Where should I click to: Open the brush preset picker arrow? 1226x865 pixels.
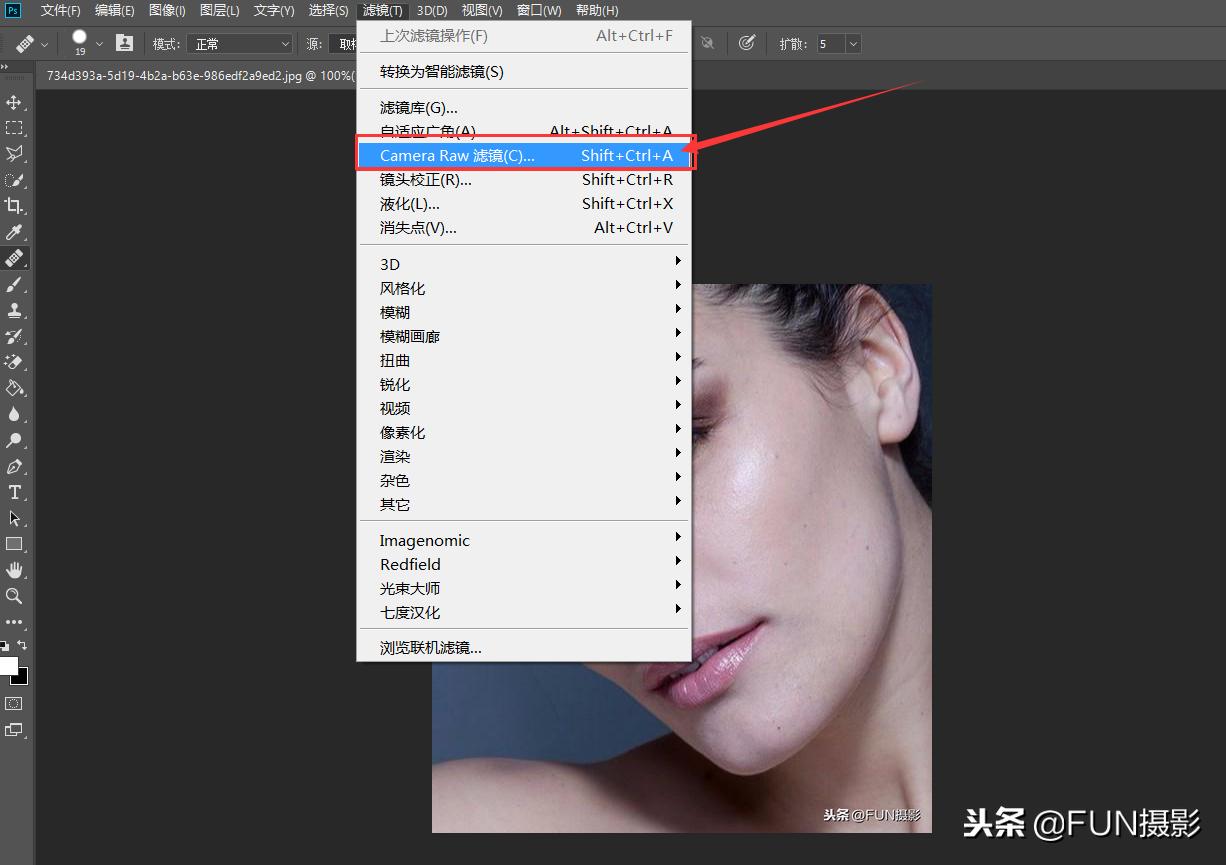pyautogui.click(x=99, y=44)
